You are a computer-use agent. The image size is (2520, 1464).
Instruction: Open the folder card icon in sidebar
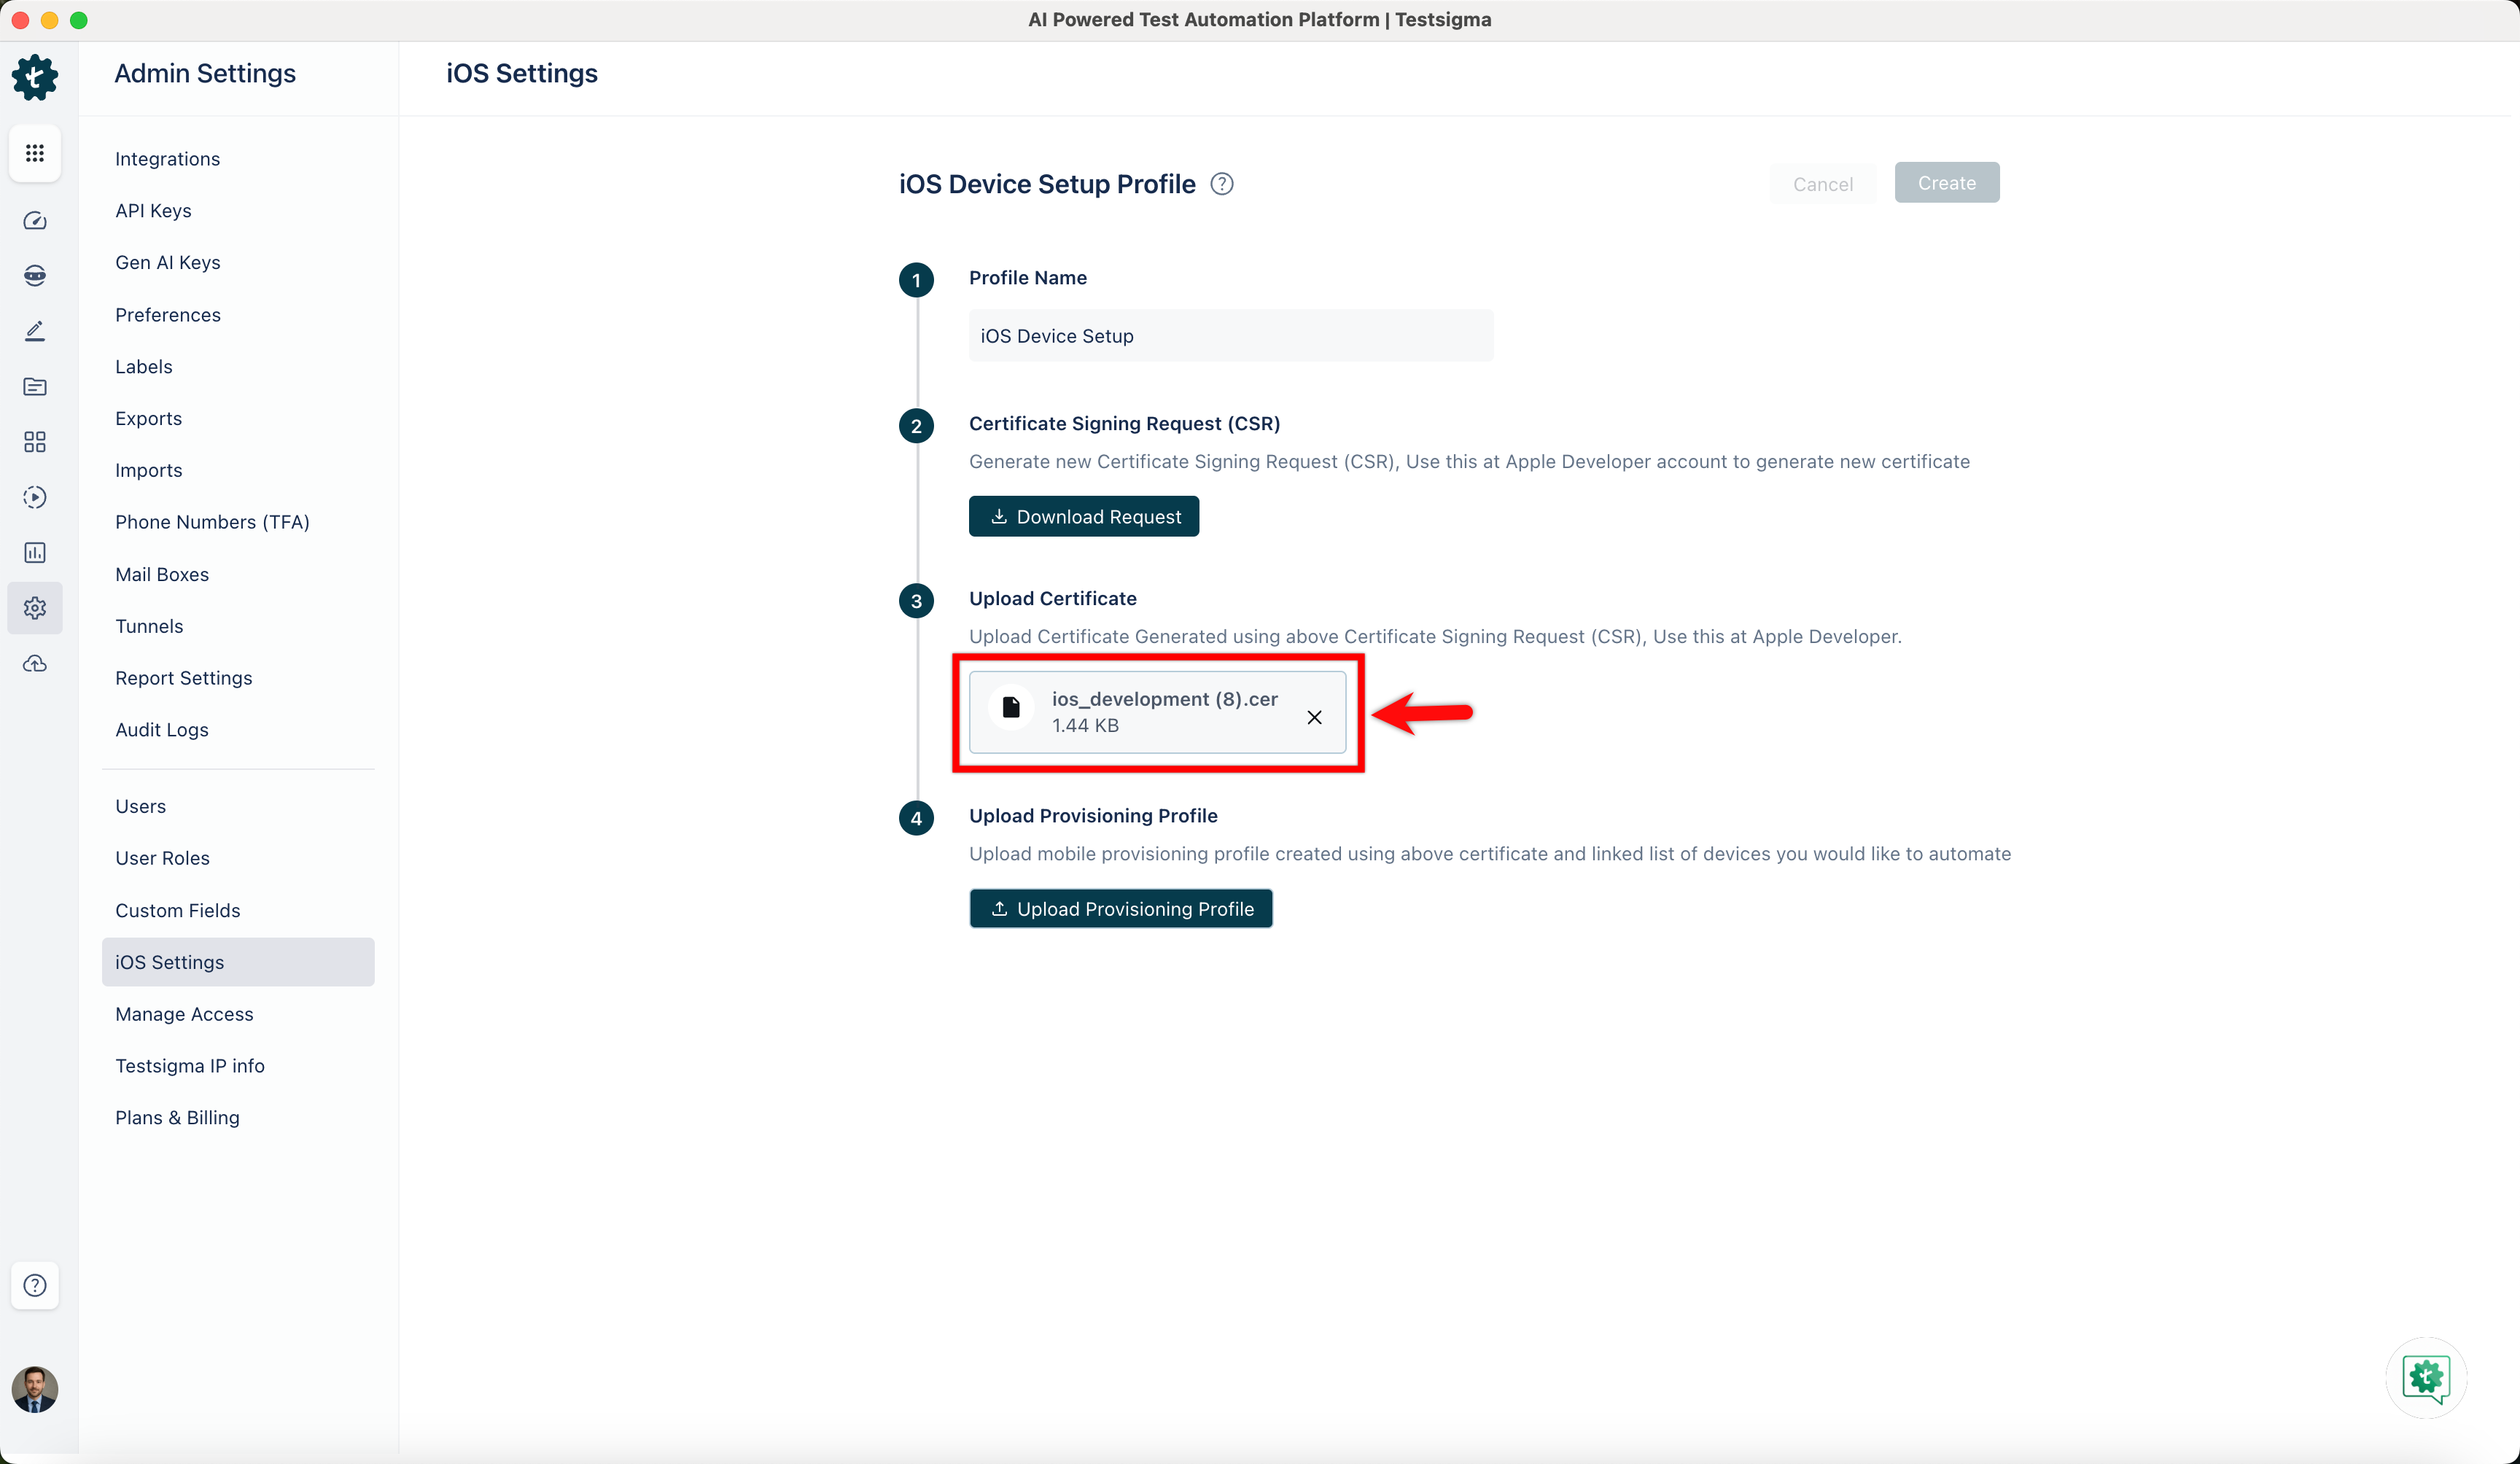point(35,387)
